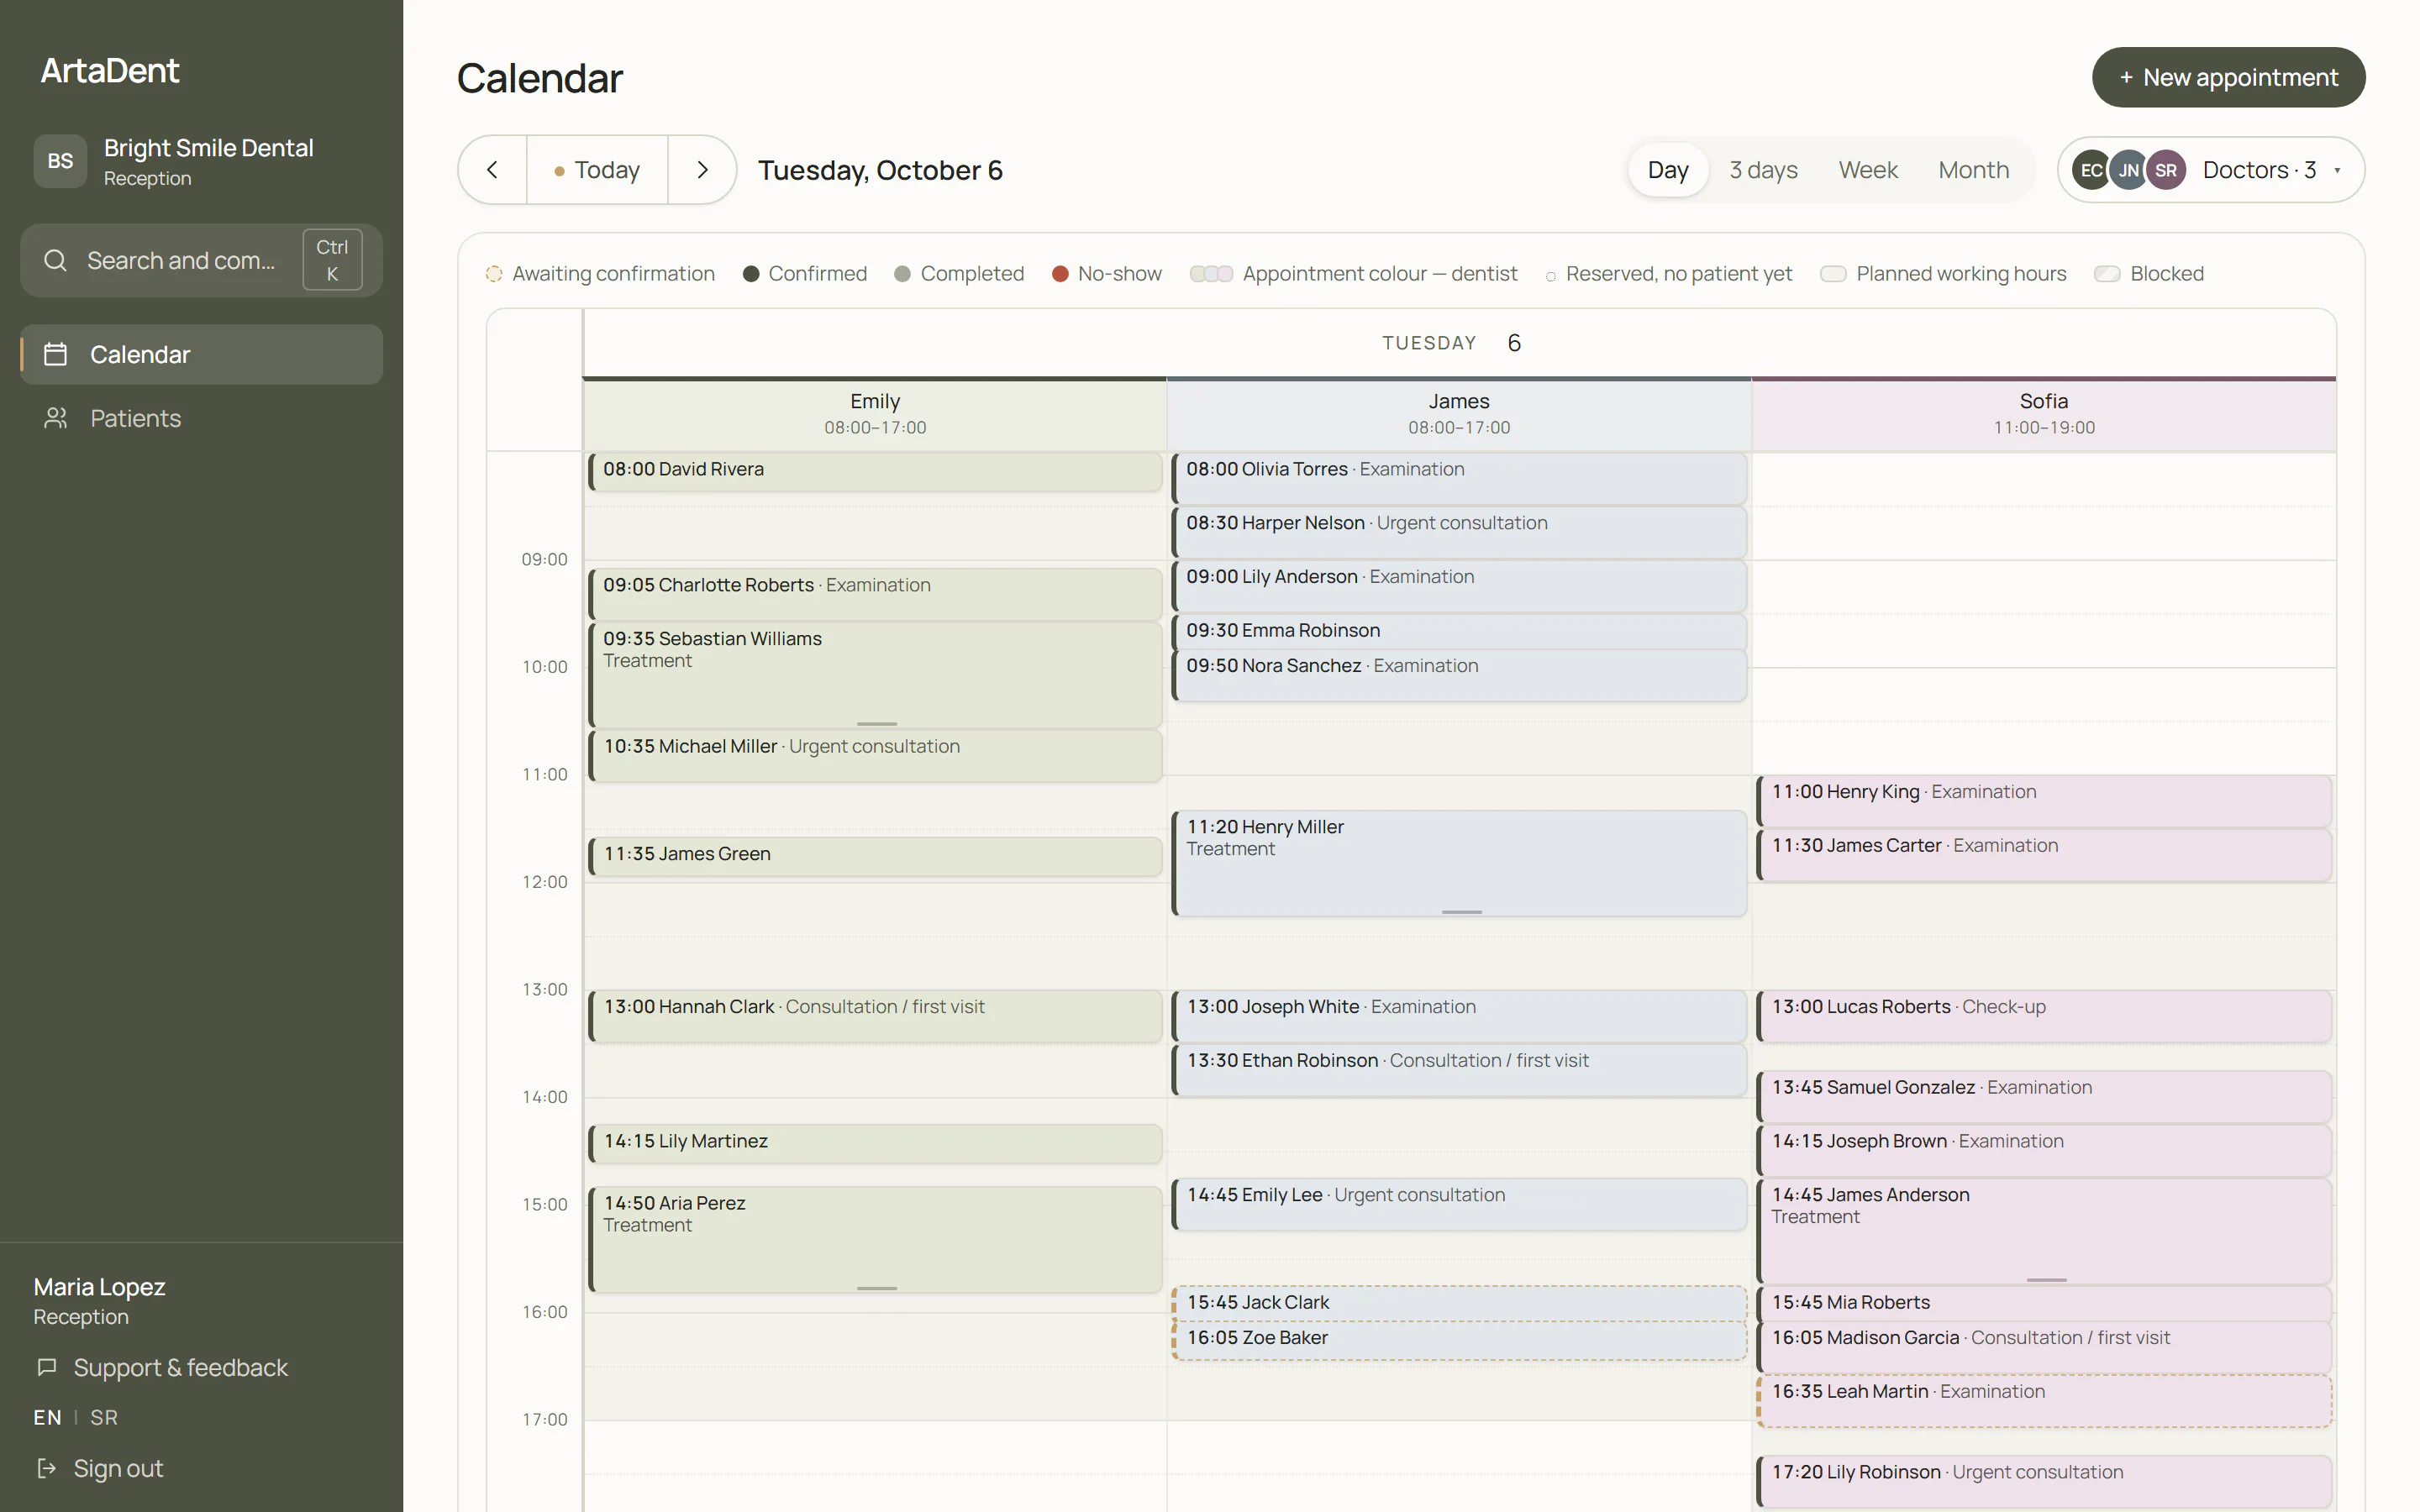The width and height of the screenshot is (2420, 1512).
Task: Switch to 3 days view
Action: [x=1763, y=170]
